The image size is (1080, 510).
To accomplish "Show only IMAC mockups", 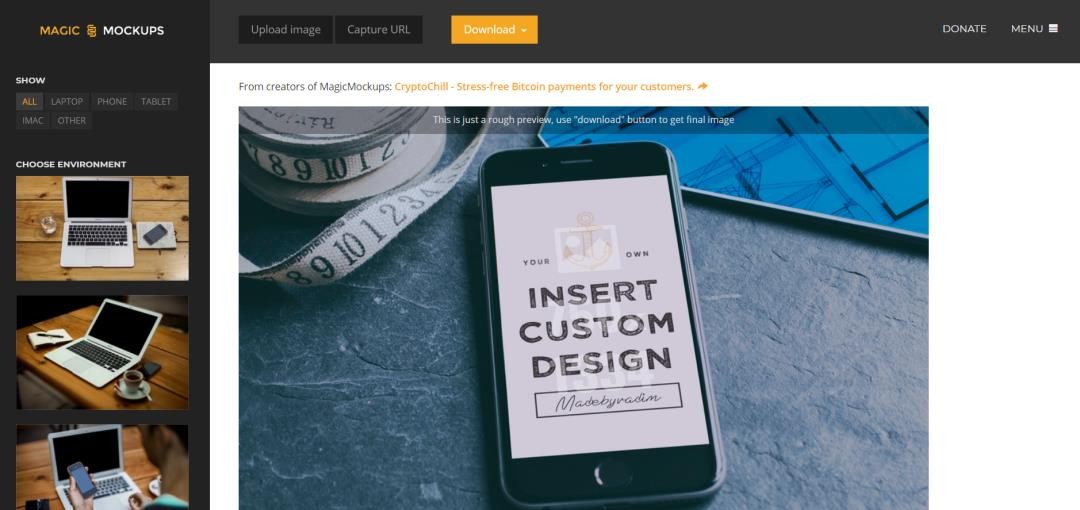I will [x=32, y=121].
